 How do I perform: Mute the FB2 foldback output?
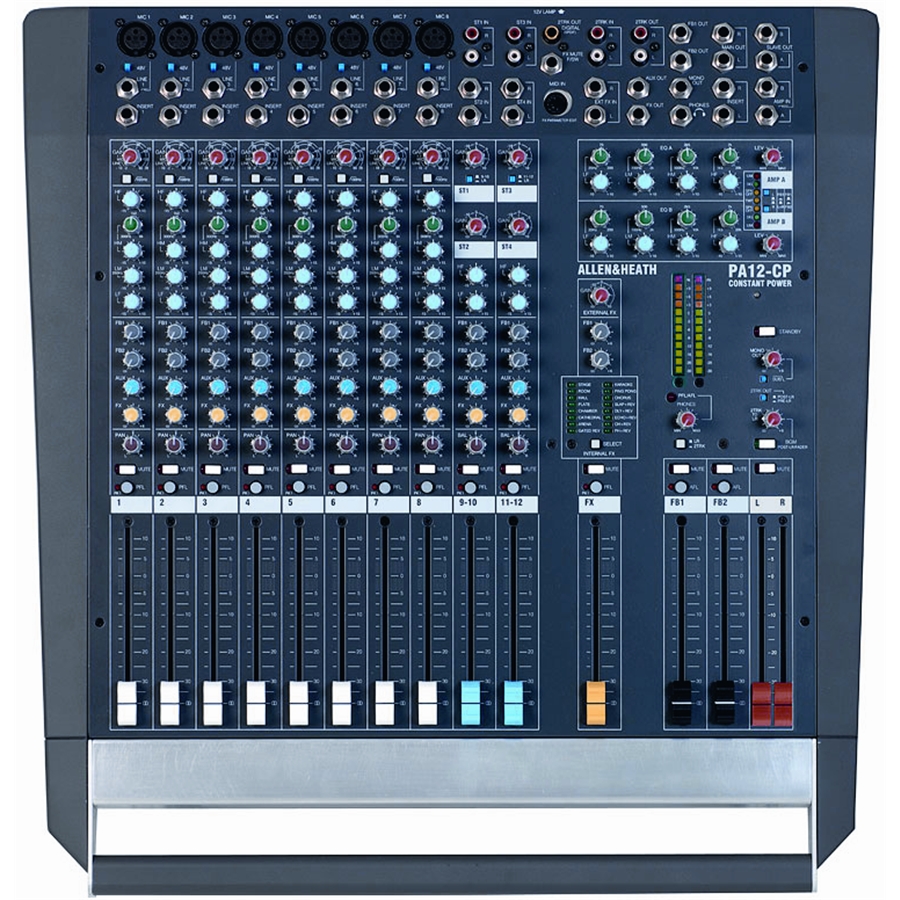tap(724, 469)
